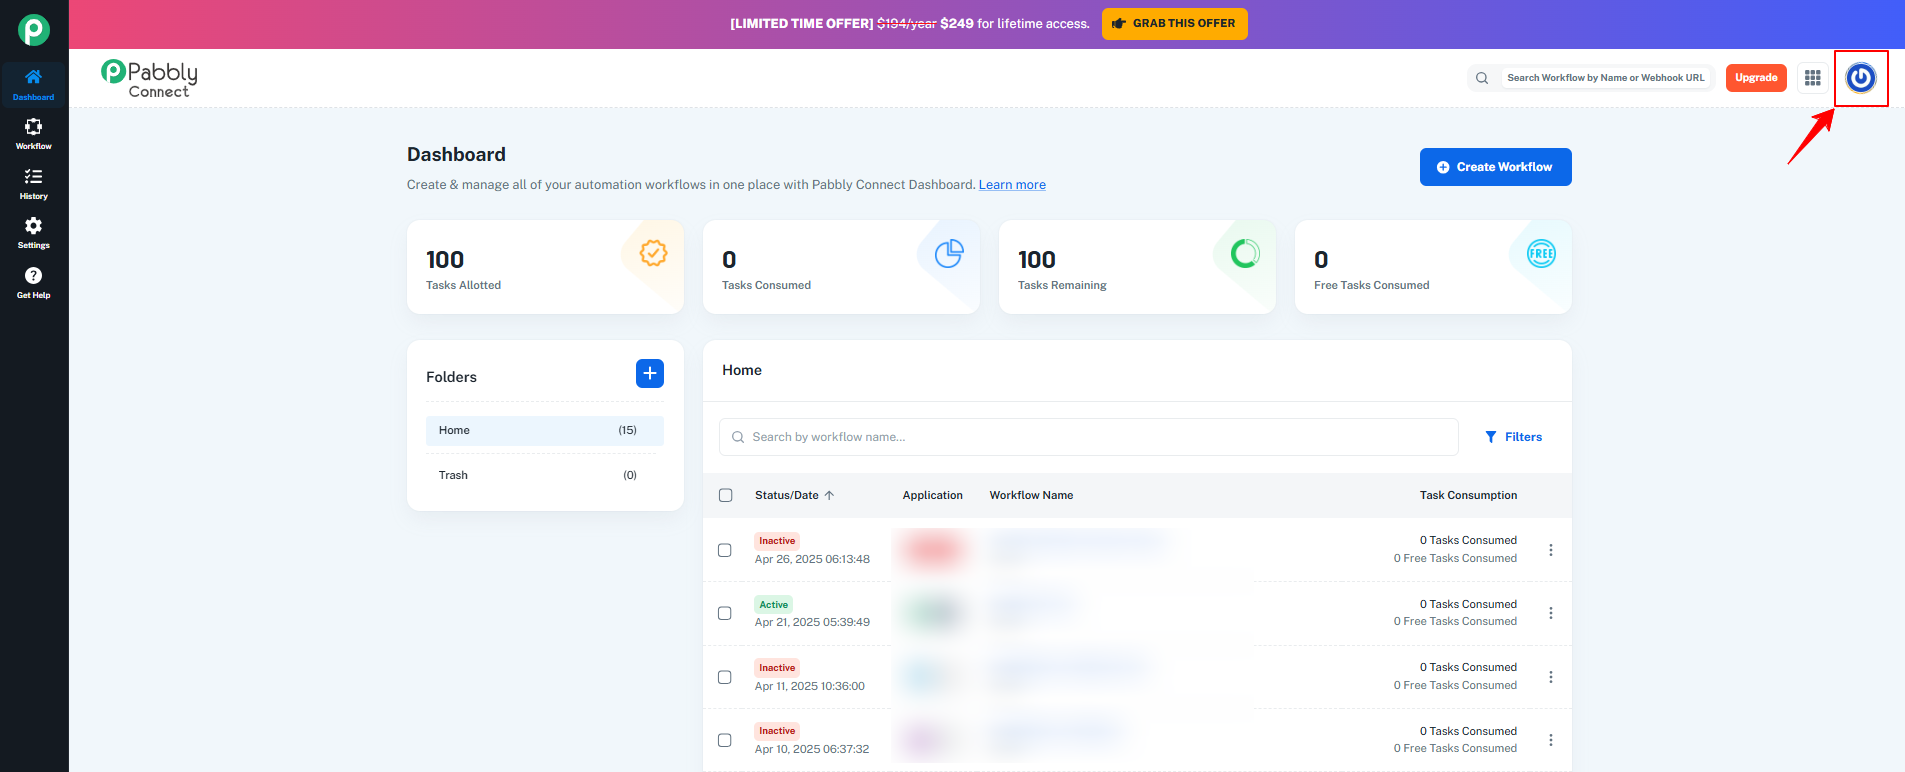This screenshot has height=772, width=1905.
Task: Click the search magnifier icon in header
Action: tap(1482, 78)
